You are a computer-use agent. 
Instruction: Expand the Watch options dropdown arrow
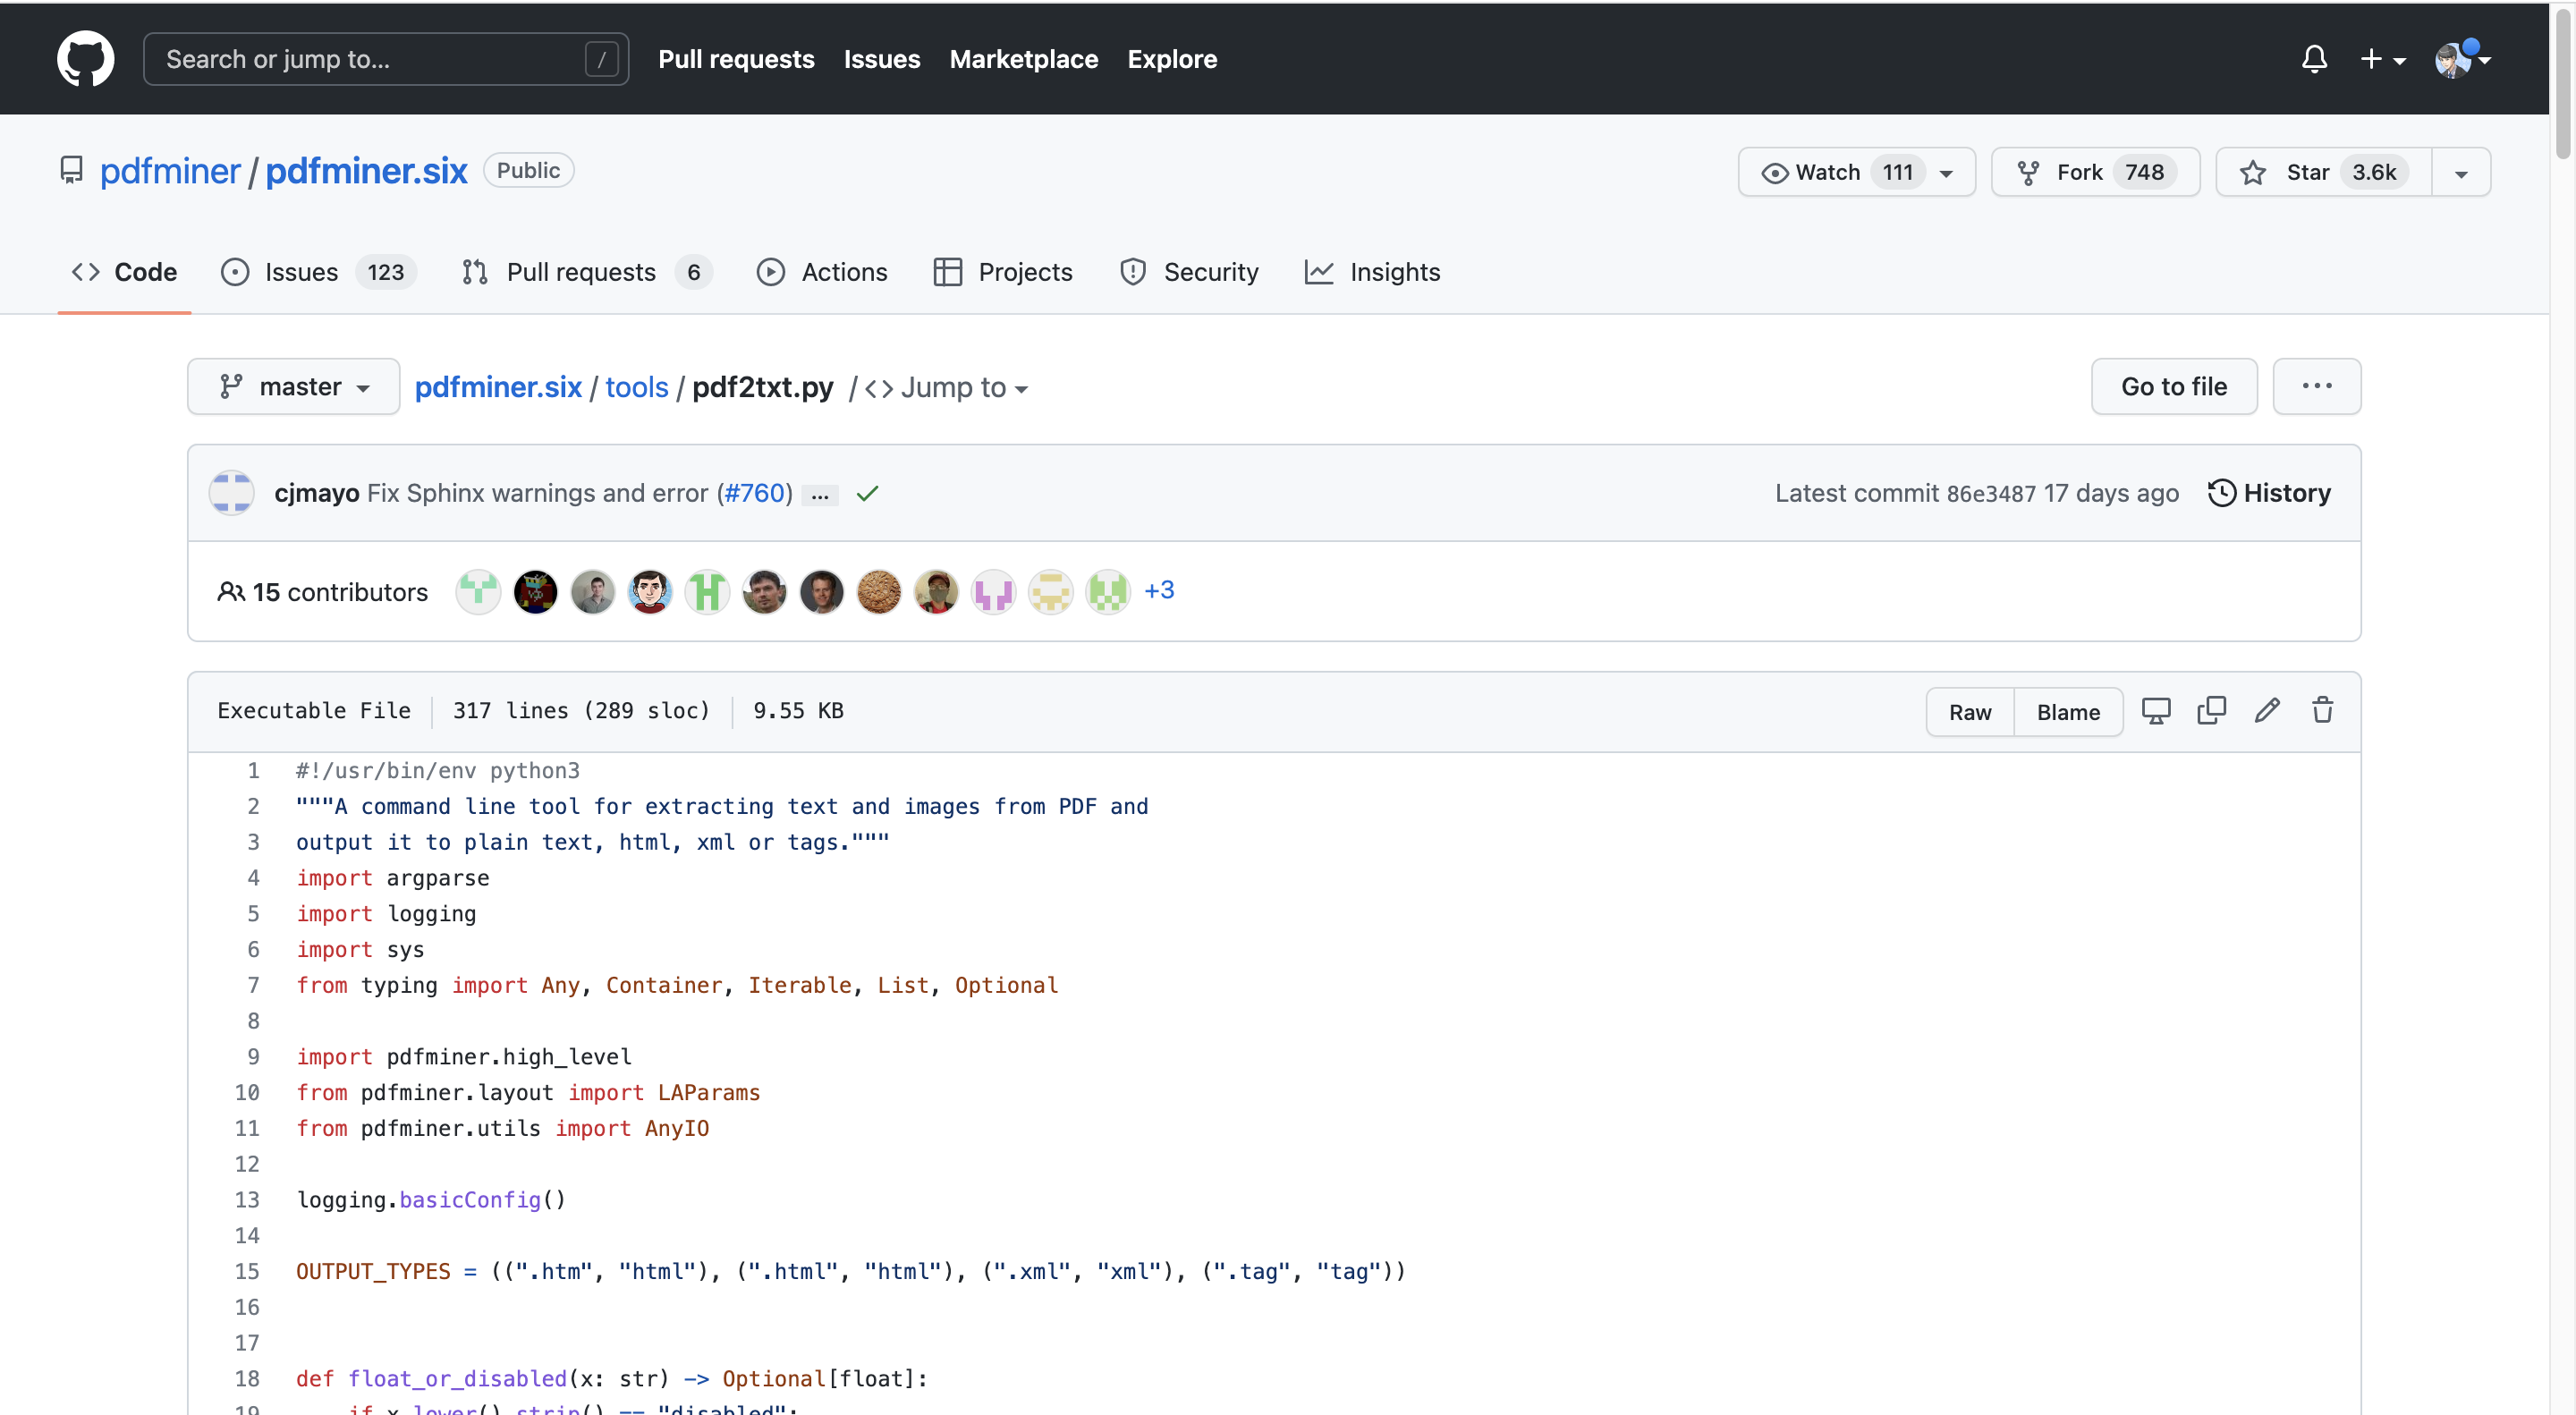click(x=1946, y=173)
